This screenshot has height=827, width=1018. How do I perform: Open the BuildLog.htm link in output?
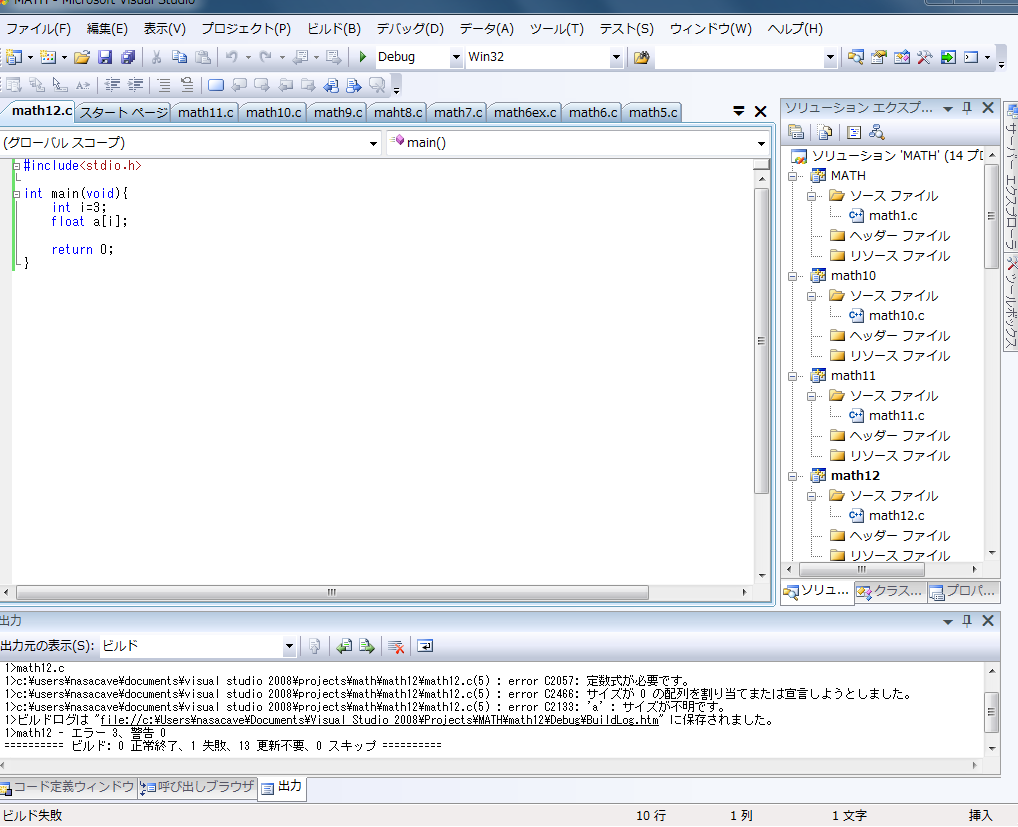(379, 720)
